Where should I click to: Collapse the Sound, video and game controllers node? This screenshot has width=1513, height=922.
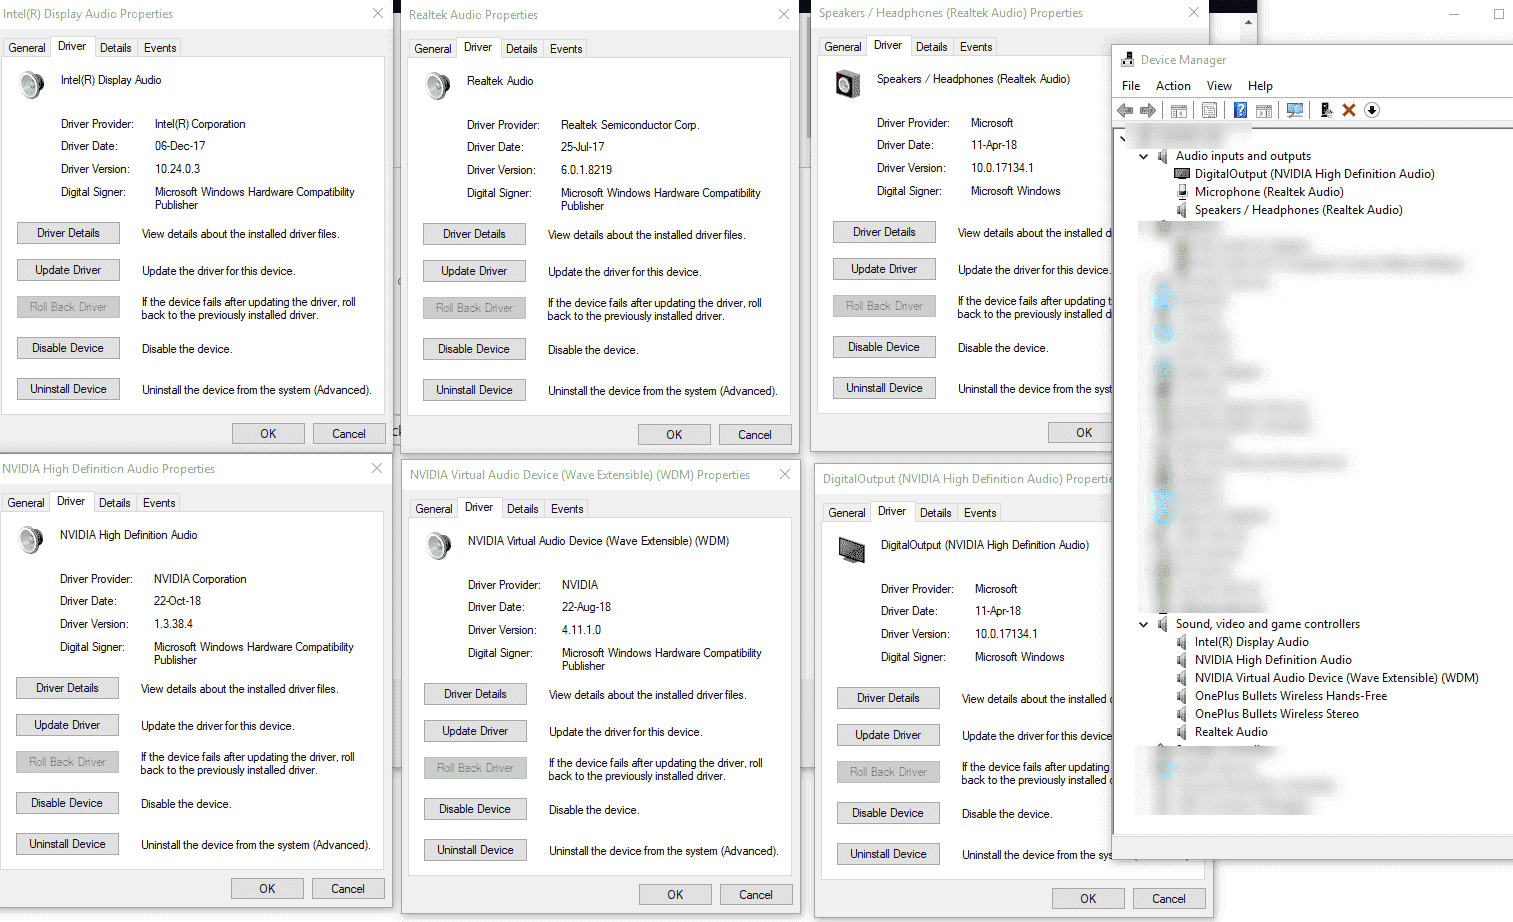[1143, 624]
